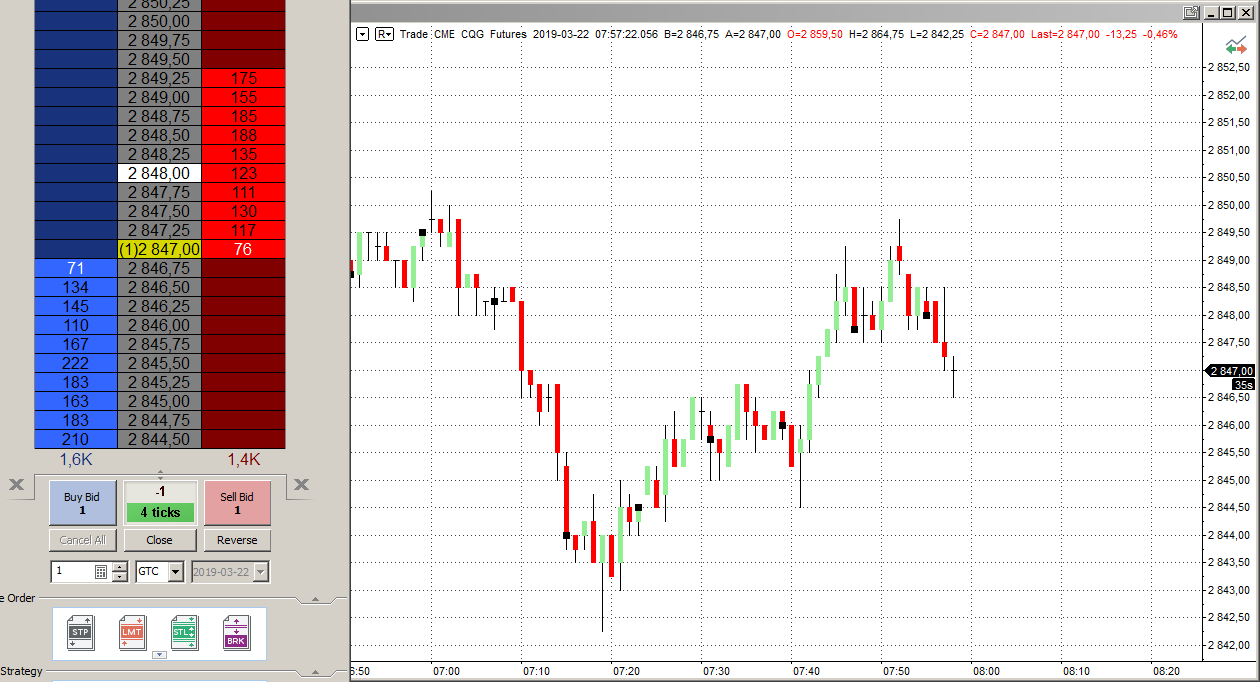Click the 08:00 label on time axis
The height and width of the screenshot is (682, 1260).
pos(986,671)
